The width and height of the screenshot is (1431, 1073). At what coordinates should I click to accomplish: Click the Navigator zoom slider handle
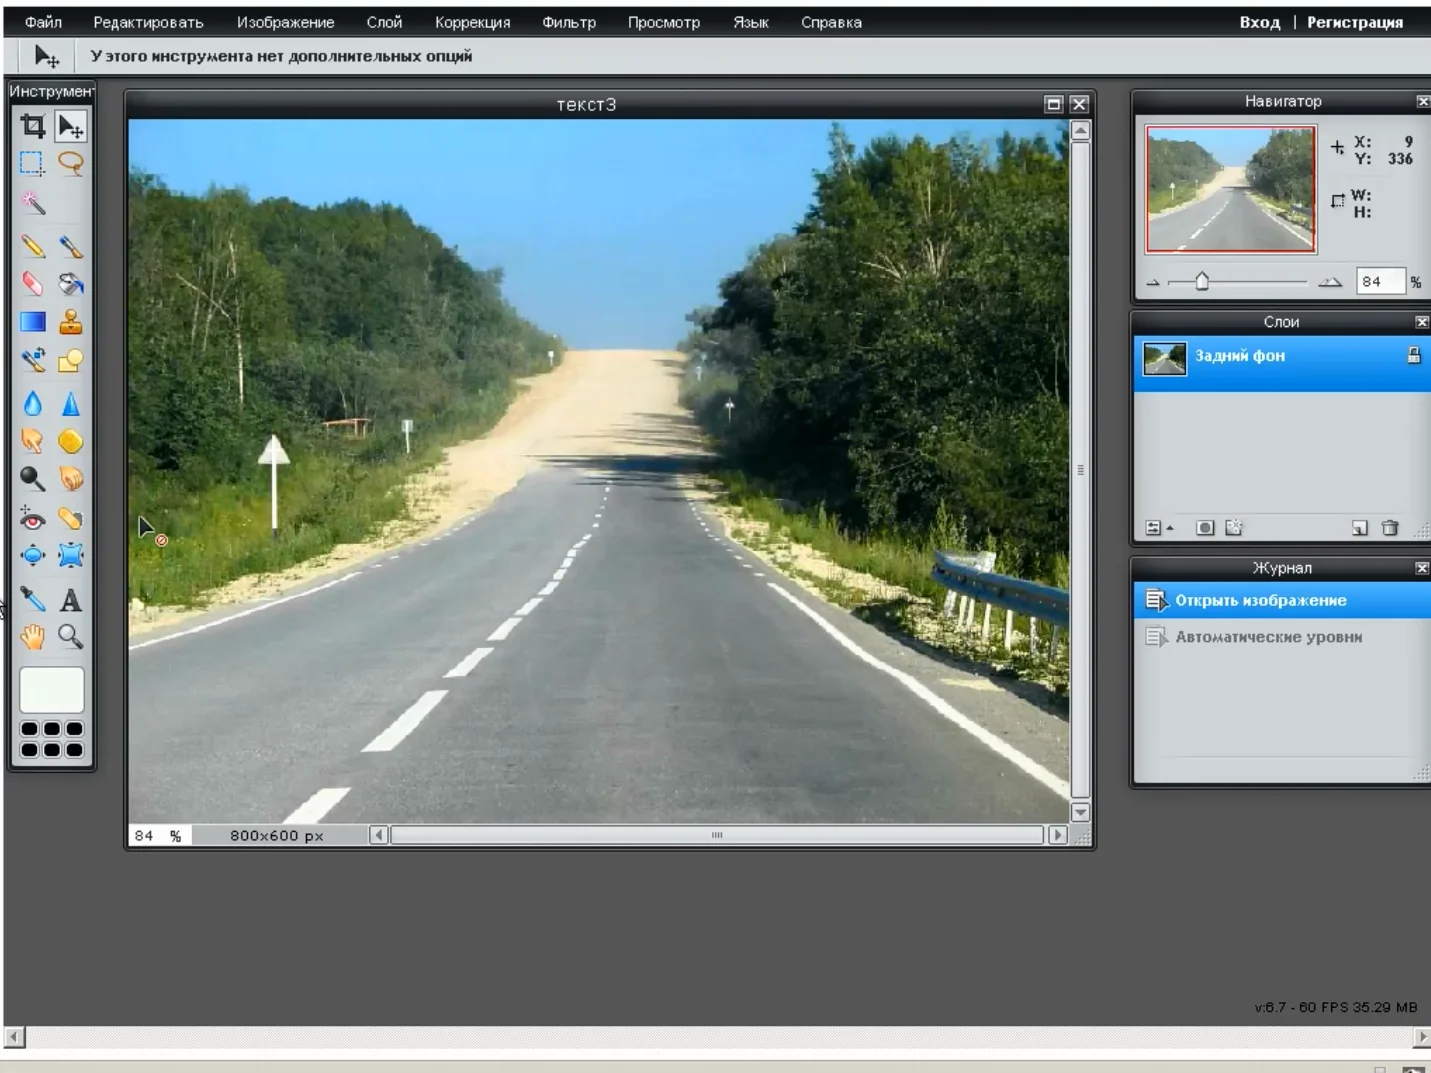[1202, 282]
